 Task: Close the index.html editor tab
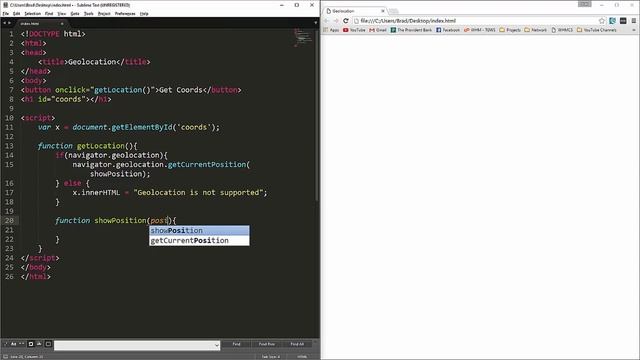62,24
